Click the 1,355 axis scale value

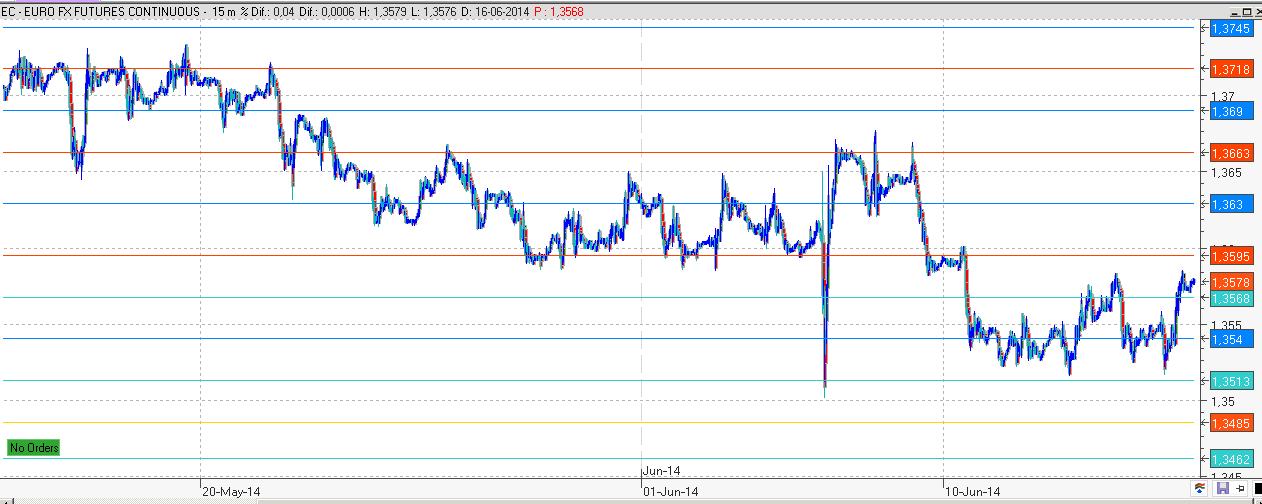coord(1225,324)
